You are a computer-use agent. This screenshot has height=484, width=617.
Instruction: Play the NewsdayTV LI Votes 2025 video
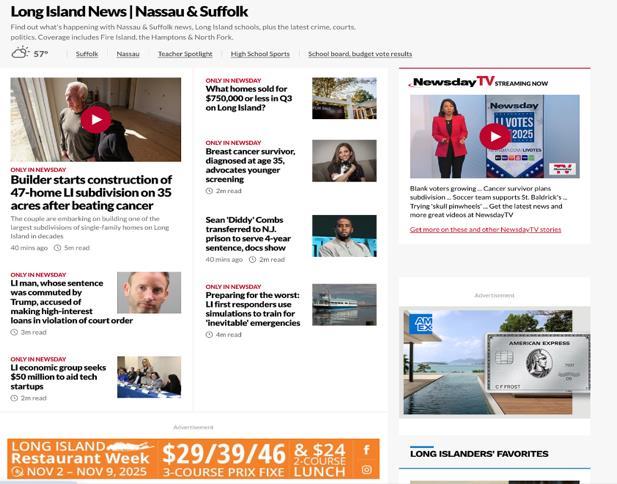tap(495, 137)
